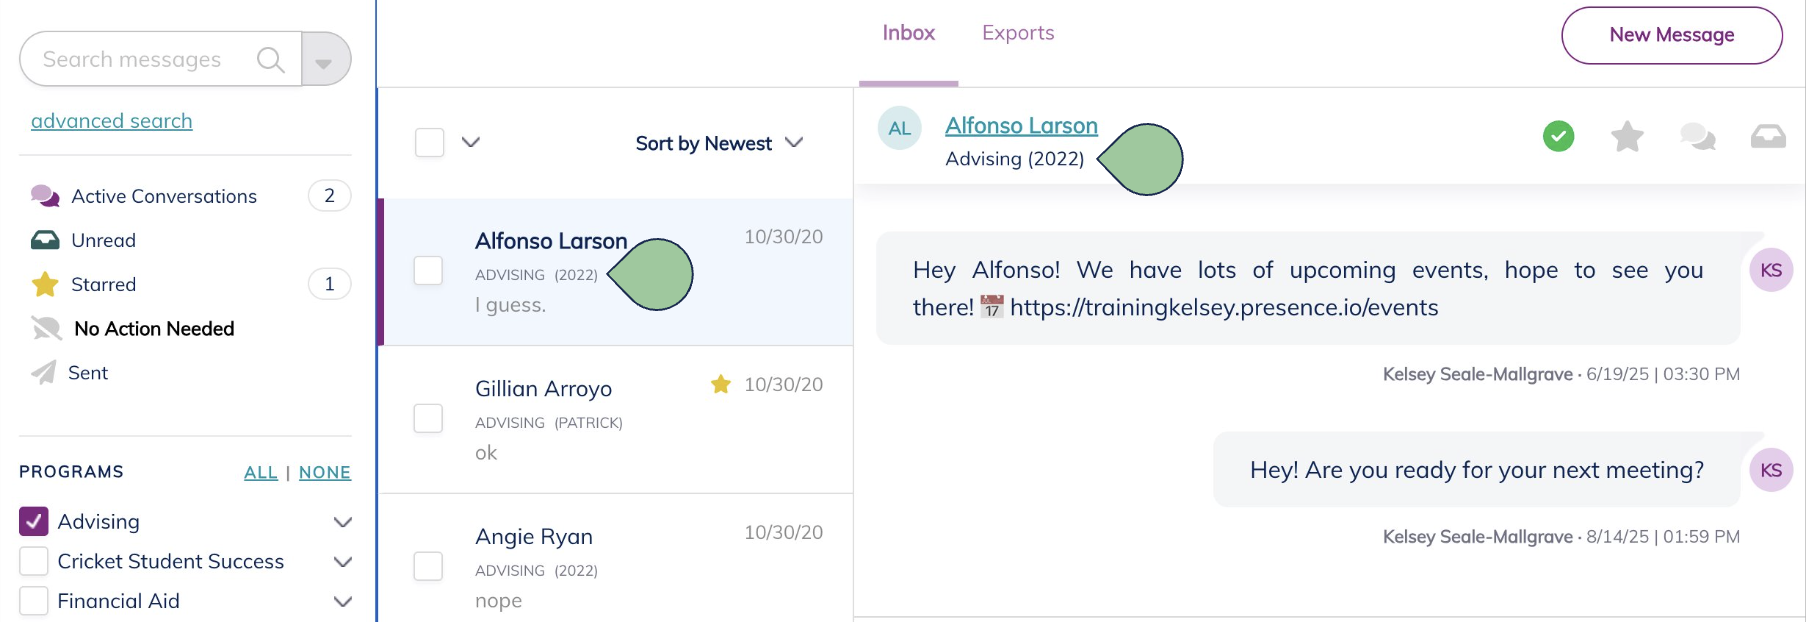1820x636 pixels.
Task: Open the advanced search link
Action: (x=112, y=121)
